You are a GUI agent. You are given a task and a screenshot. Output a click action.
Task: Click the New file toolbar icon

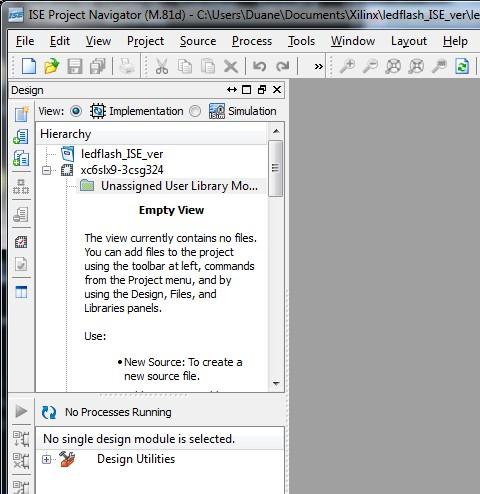click(x=29, y=66)
